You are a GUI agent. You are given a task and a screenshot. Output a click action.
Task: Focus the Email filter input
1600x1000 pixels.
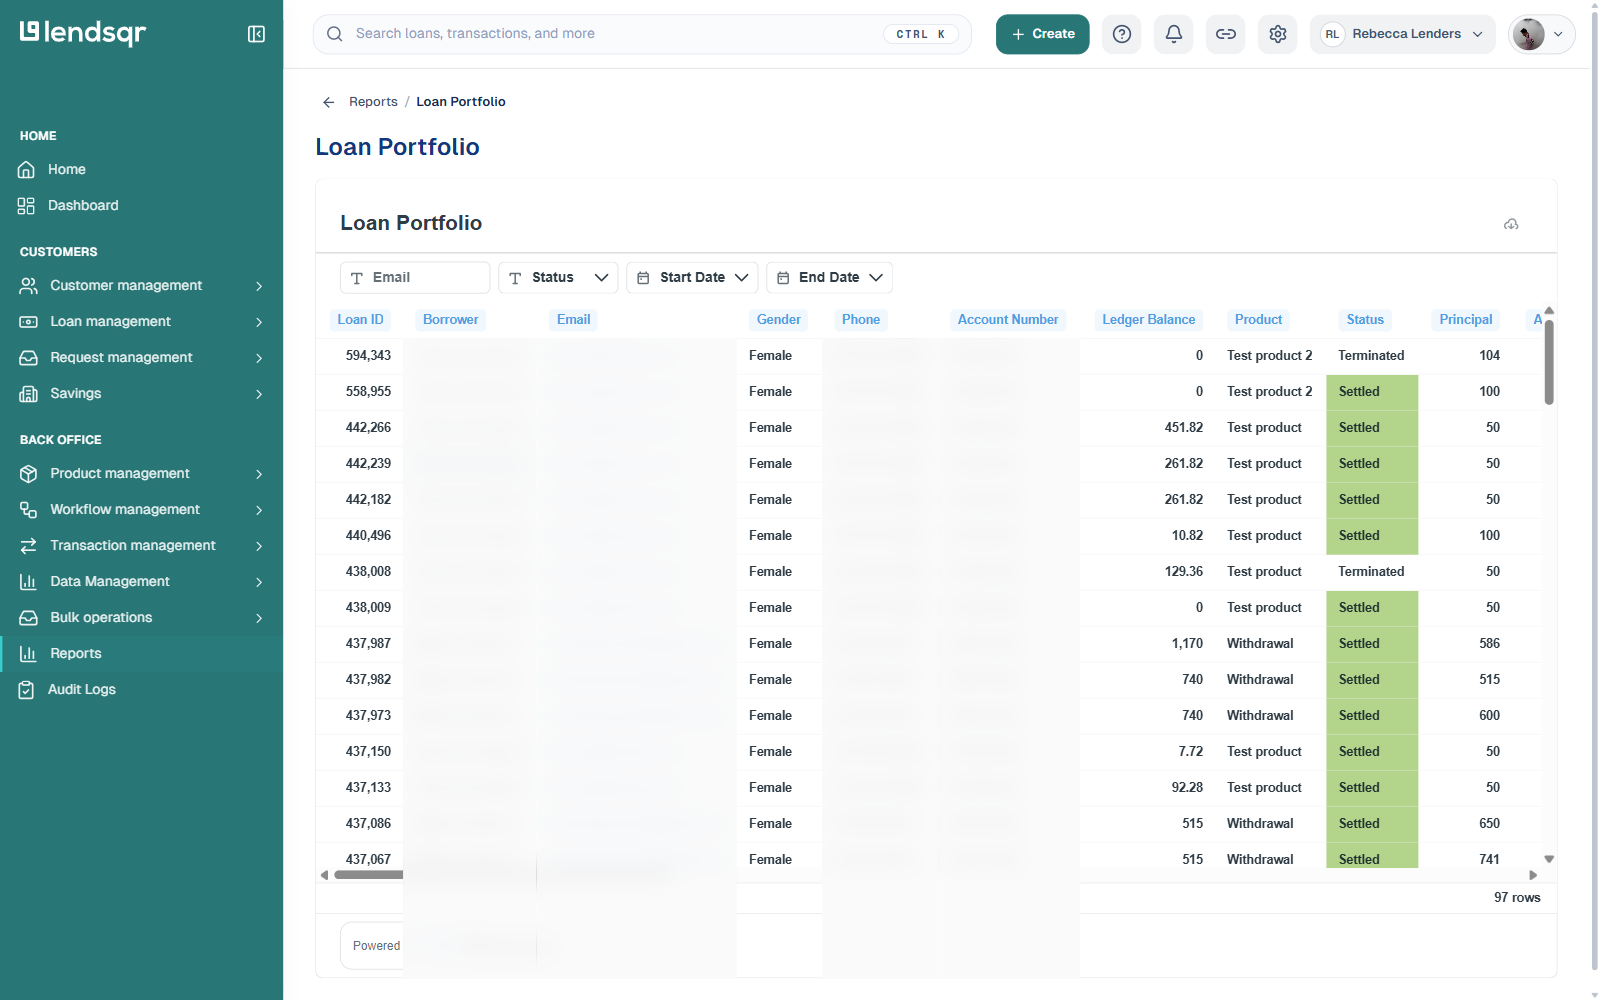415,278
